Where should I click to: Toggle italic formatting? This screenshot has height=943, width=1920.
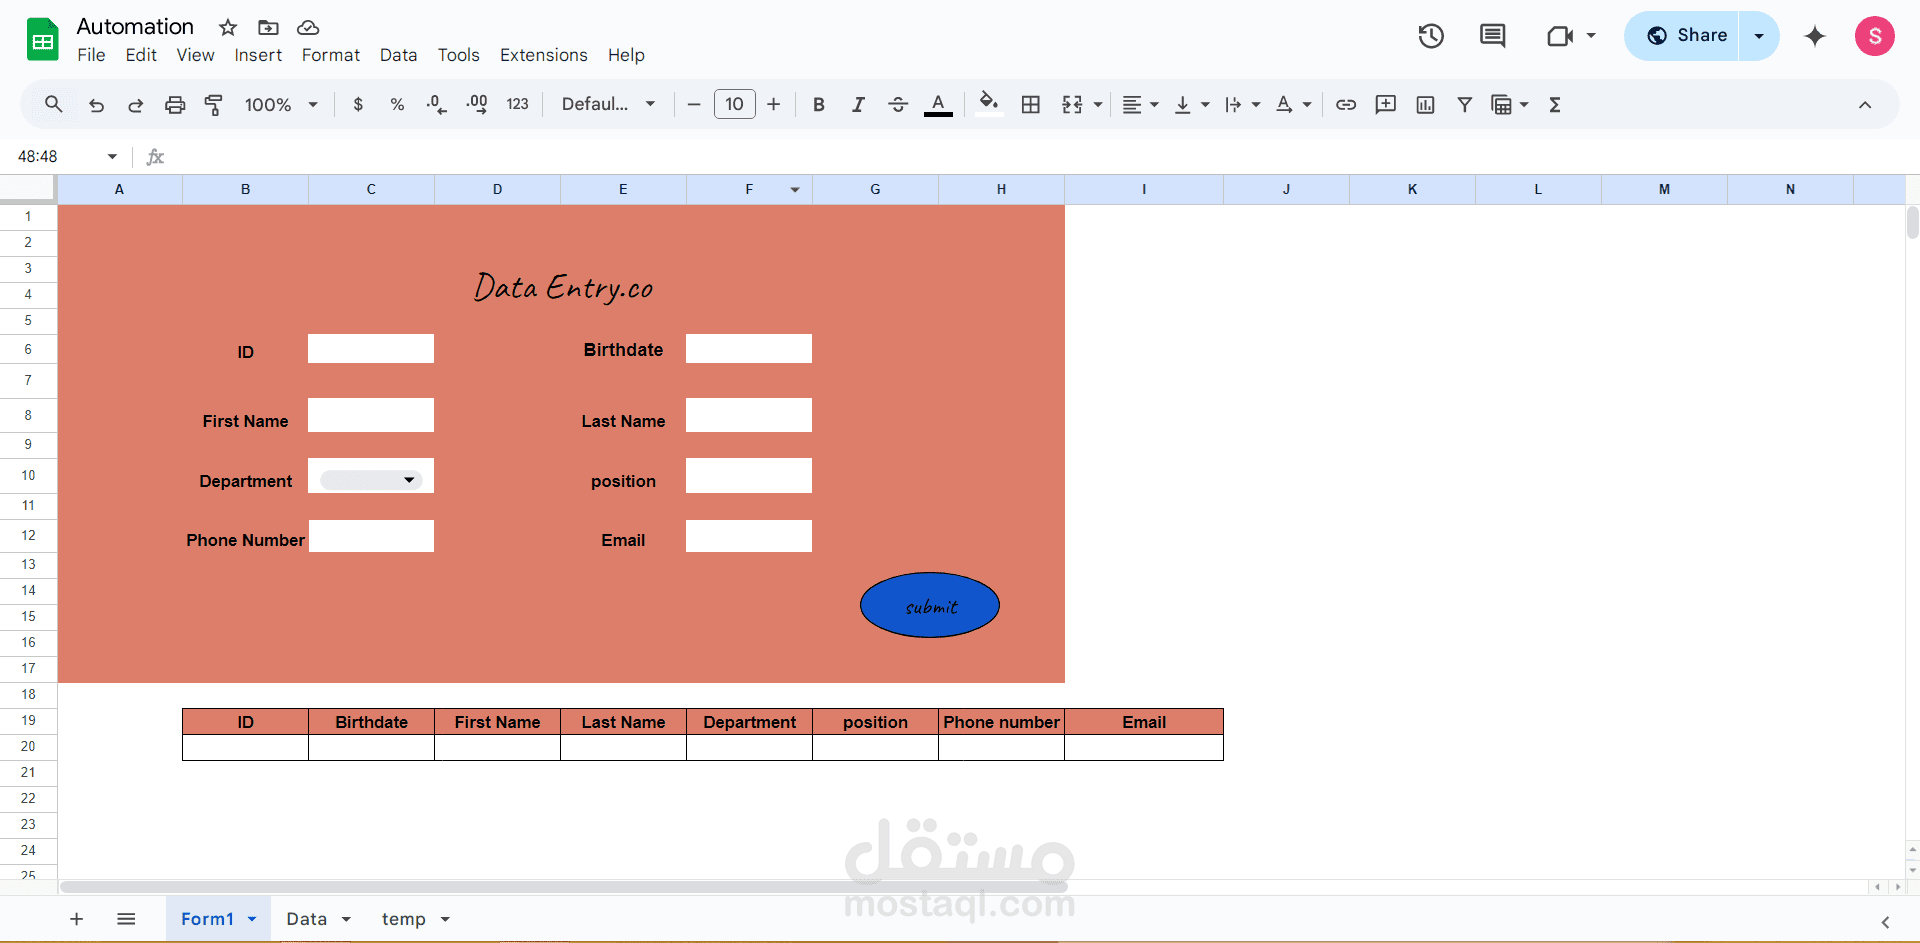pos(858,105)
